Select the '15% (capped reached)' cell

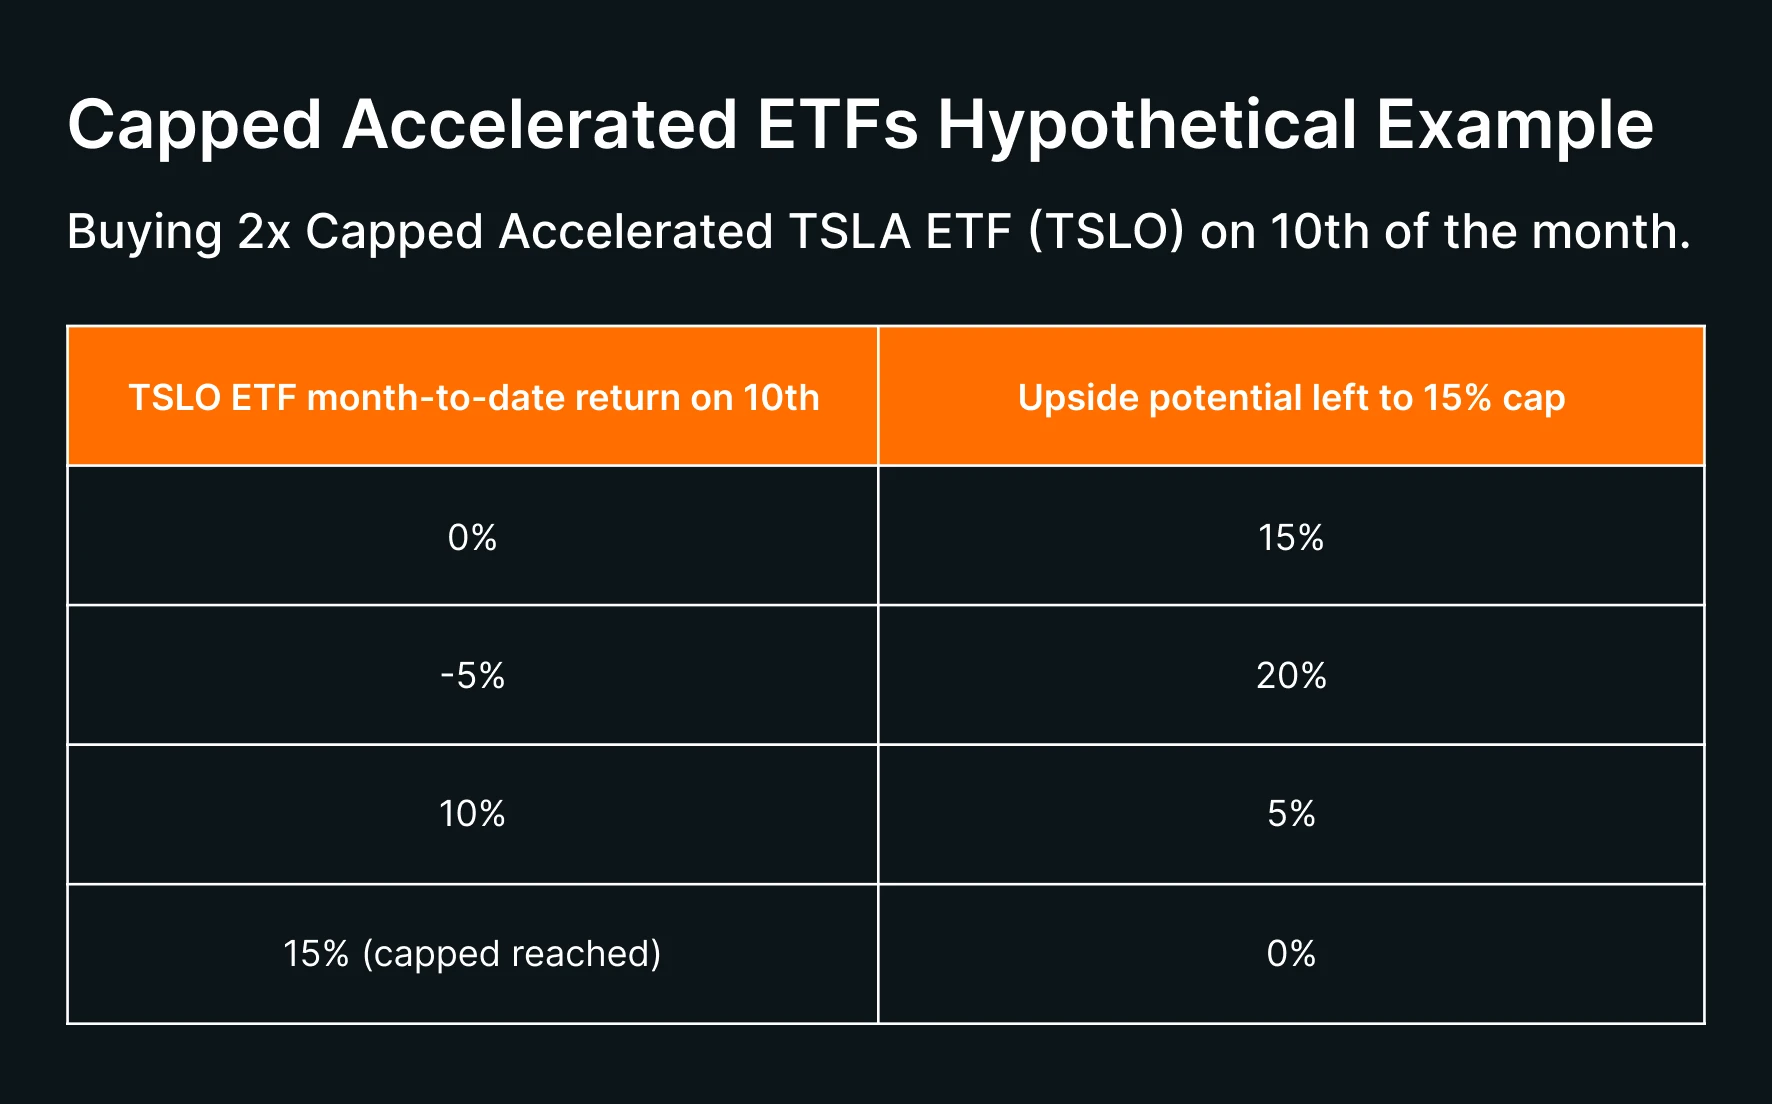pos(472,954)
